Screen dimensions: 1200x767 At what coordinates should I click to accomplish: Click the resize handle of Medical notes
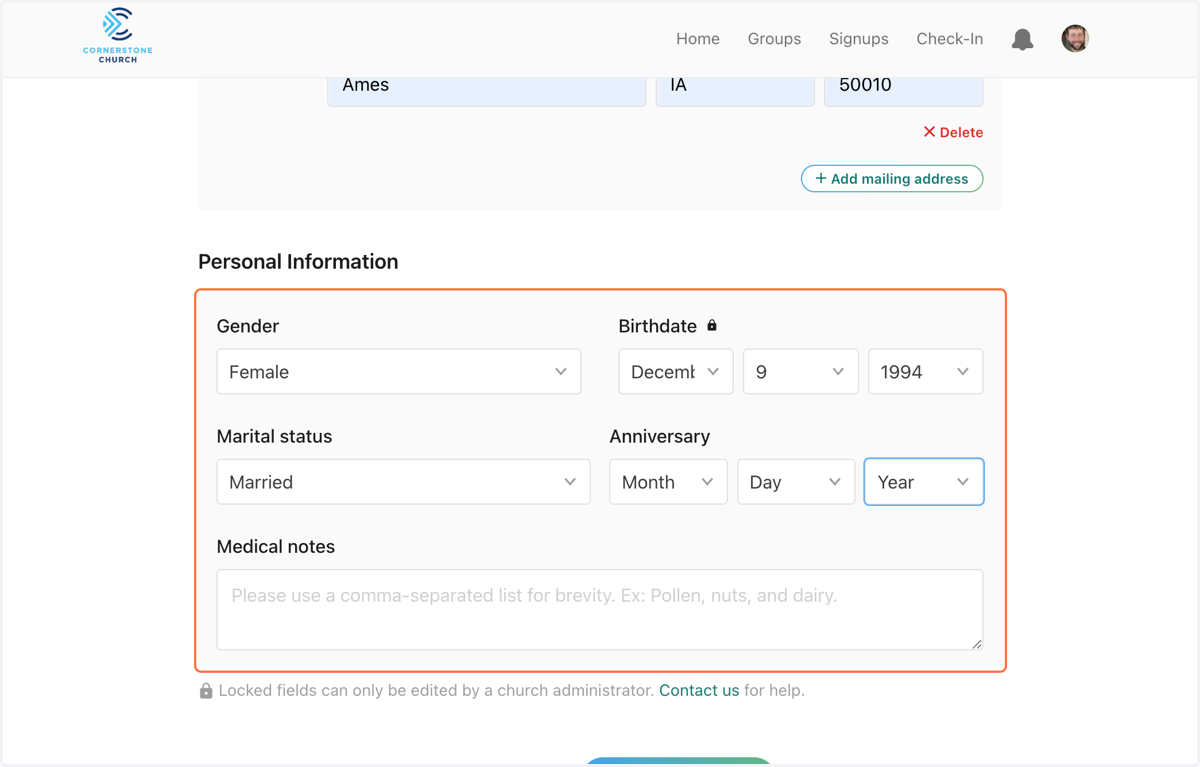point(977,643)
